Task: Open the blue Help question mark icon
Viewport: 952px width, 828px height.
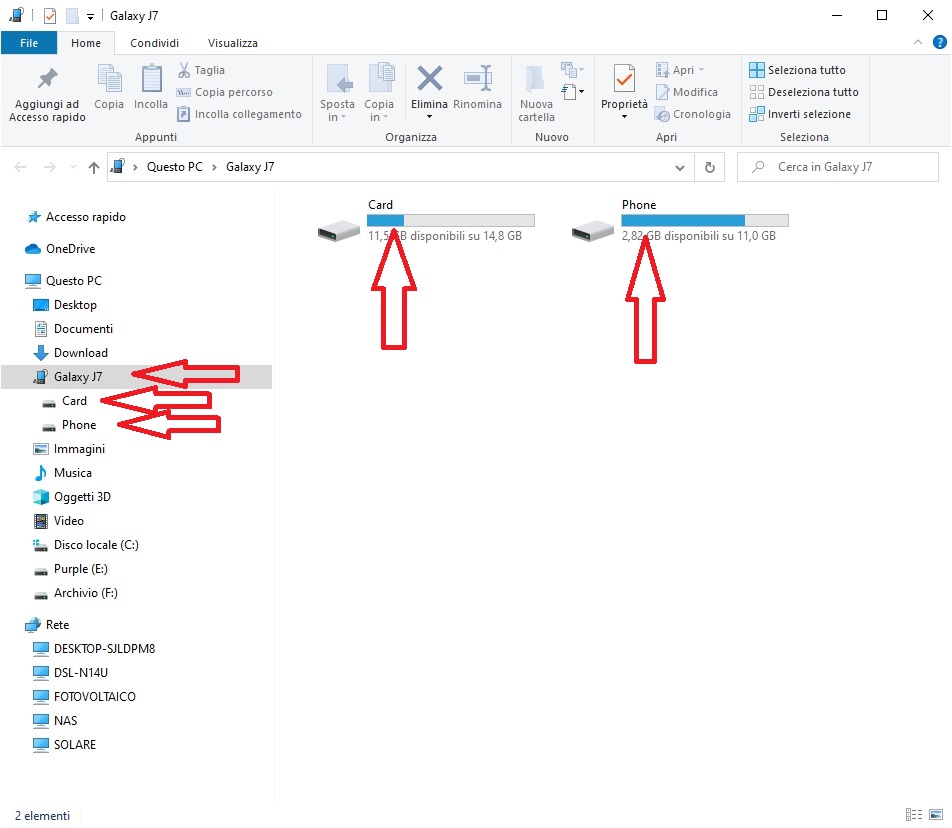Action: pyautogui.click(x=939, y=42)
